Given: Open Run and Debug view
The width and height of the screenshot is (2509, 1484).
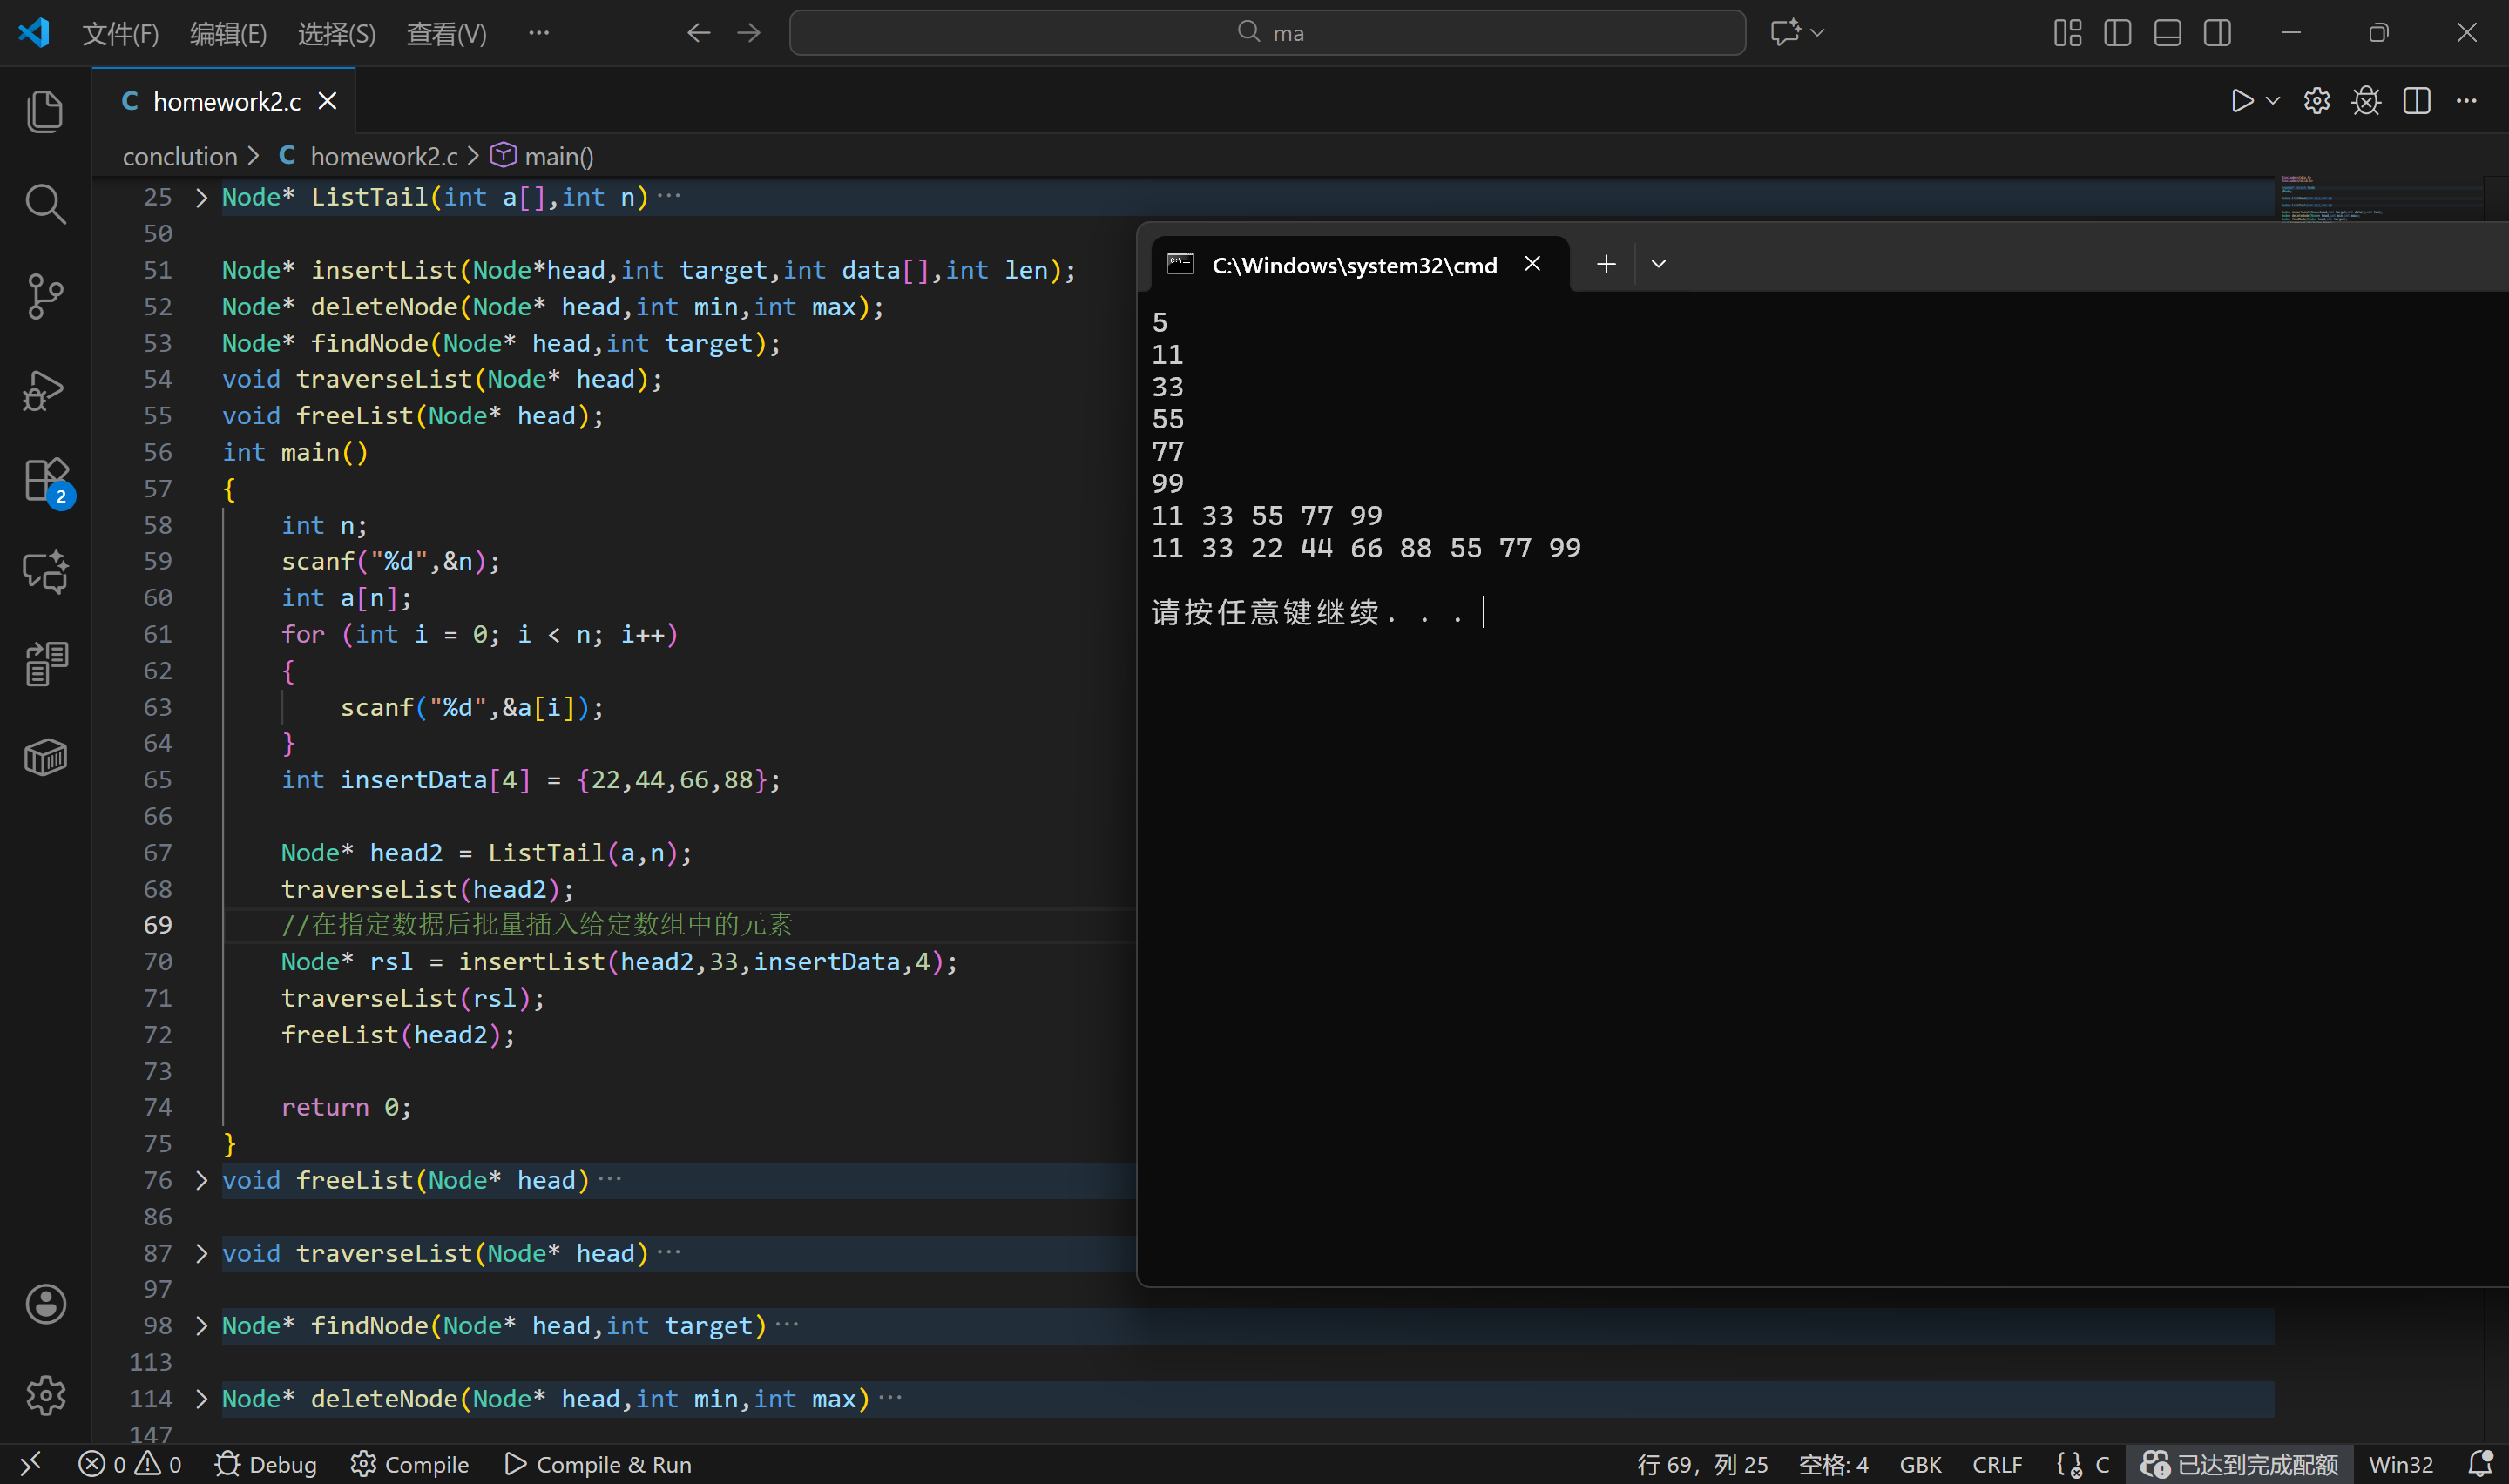Looking at the screenshot, I should point(45,390).
